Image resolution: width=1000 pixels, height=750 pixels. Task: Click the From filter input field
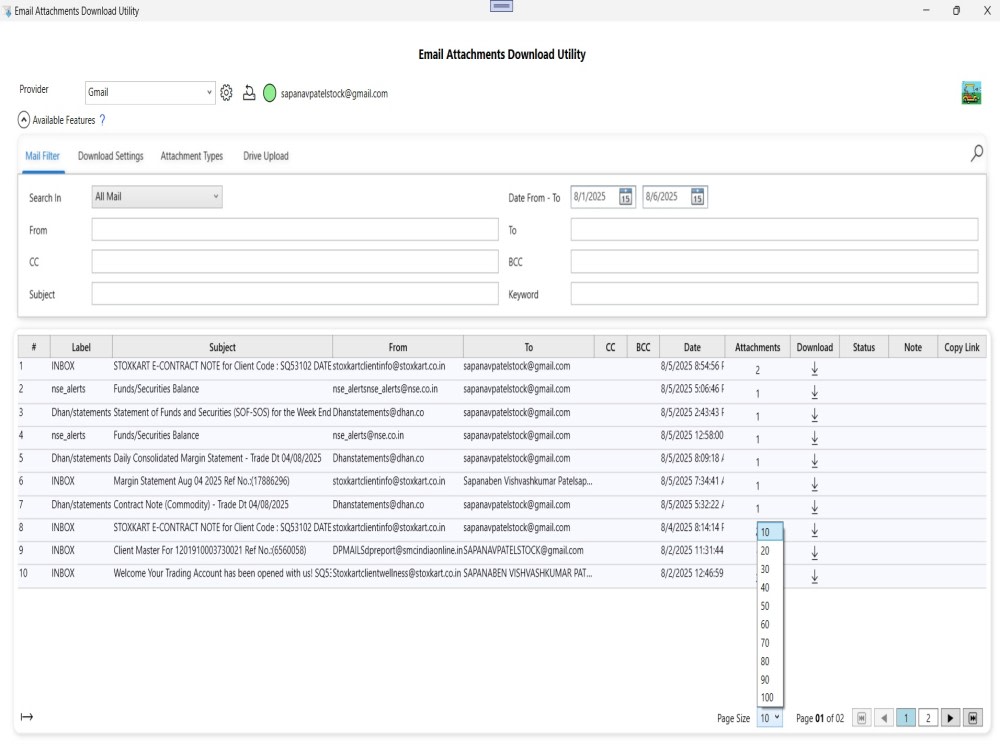click(x=295, y=230)
